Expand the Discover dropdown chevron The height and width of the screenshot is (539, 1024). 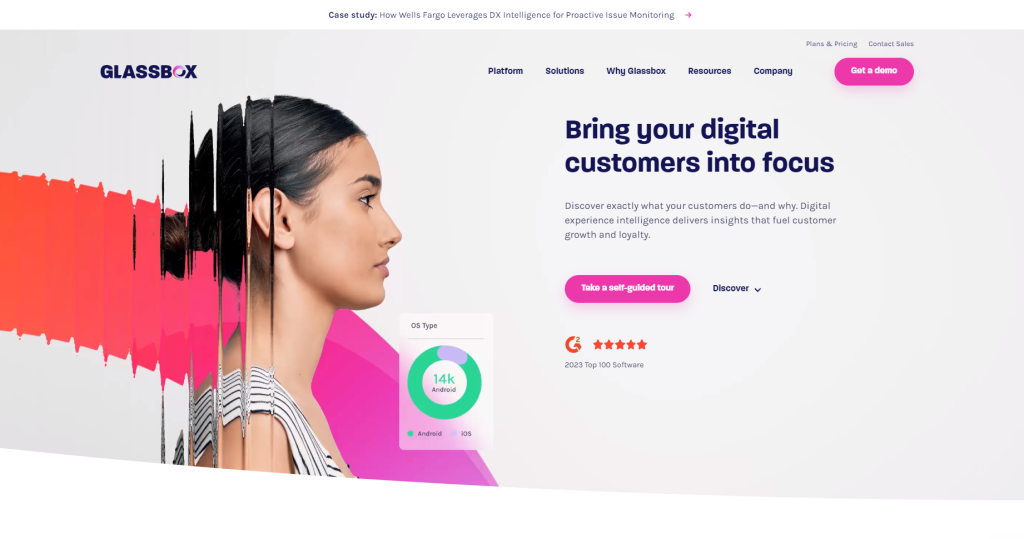pyautogui.click(x=758, y=289)
